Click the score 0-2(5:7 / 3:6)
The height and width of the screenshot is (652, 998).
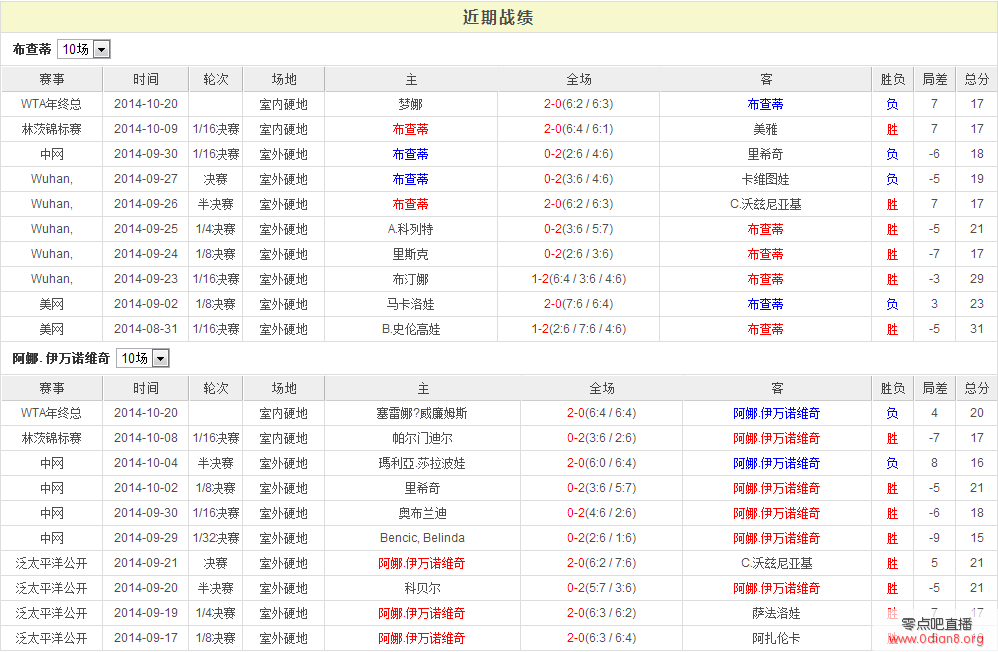[601, 588]
